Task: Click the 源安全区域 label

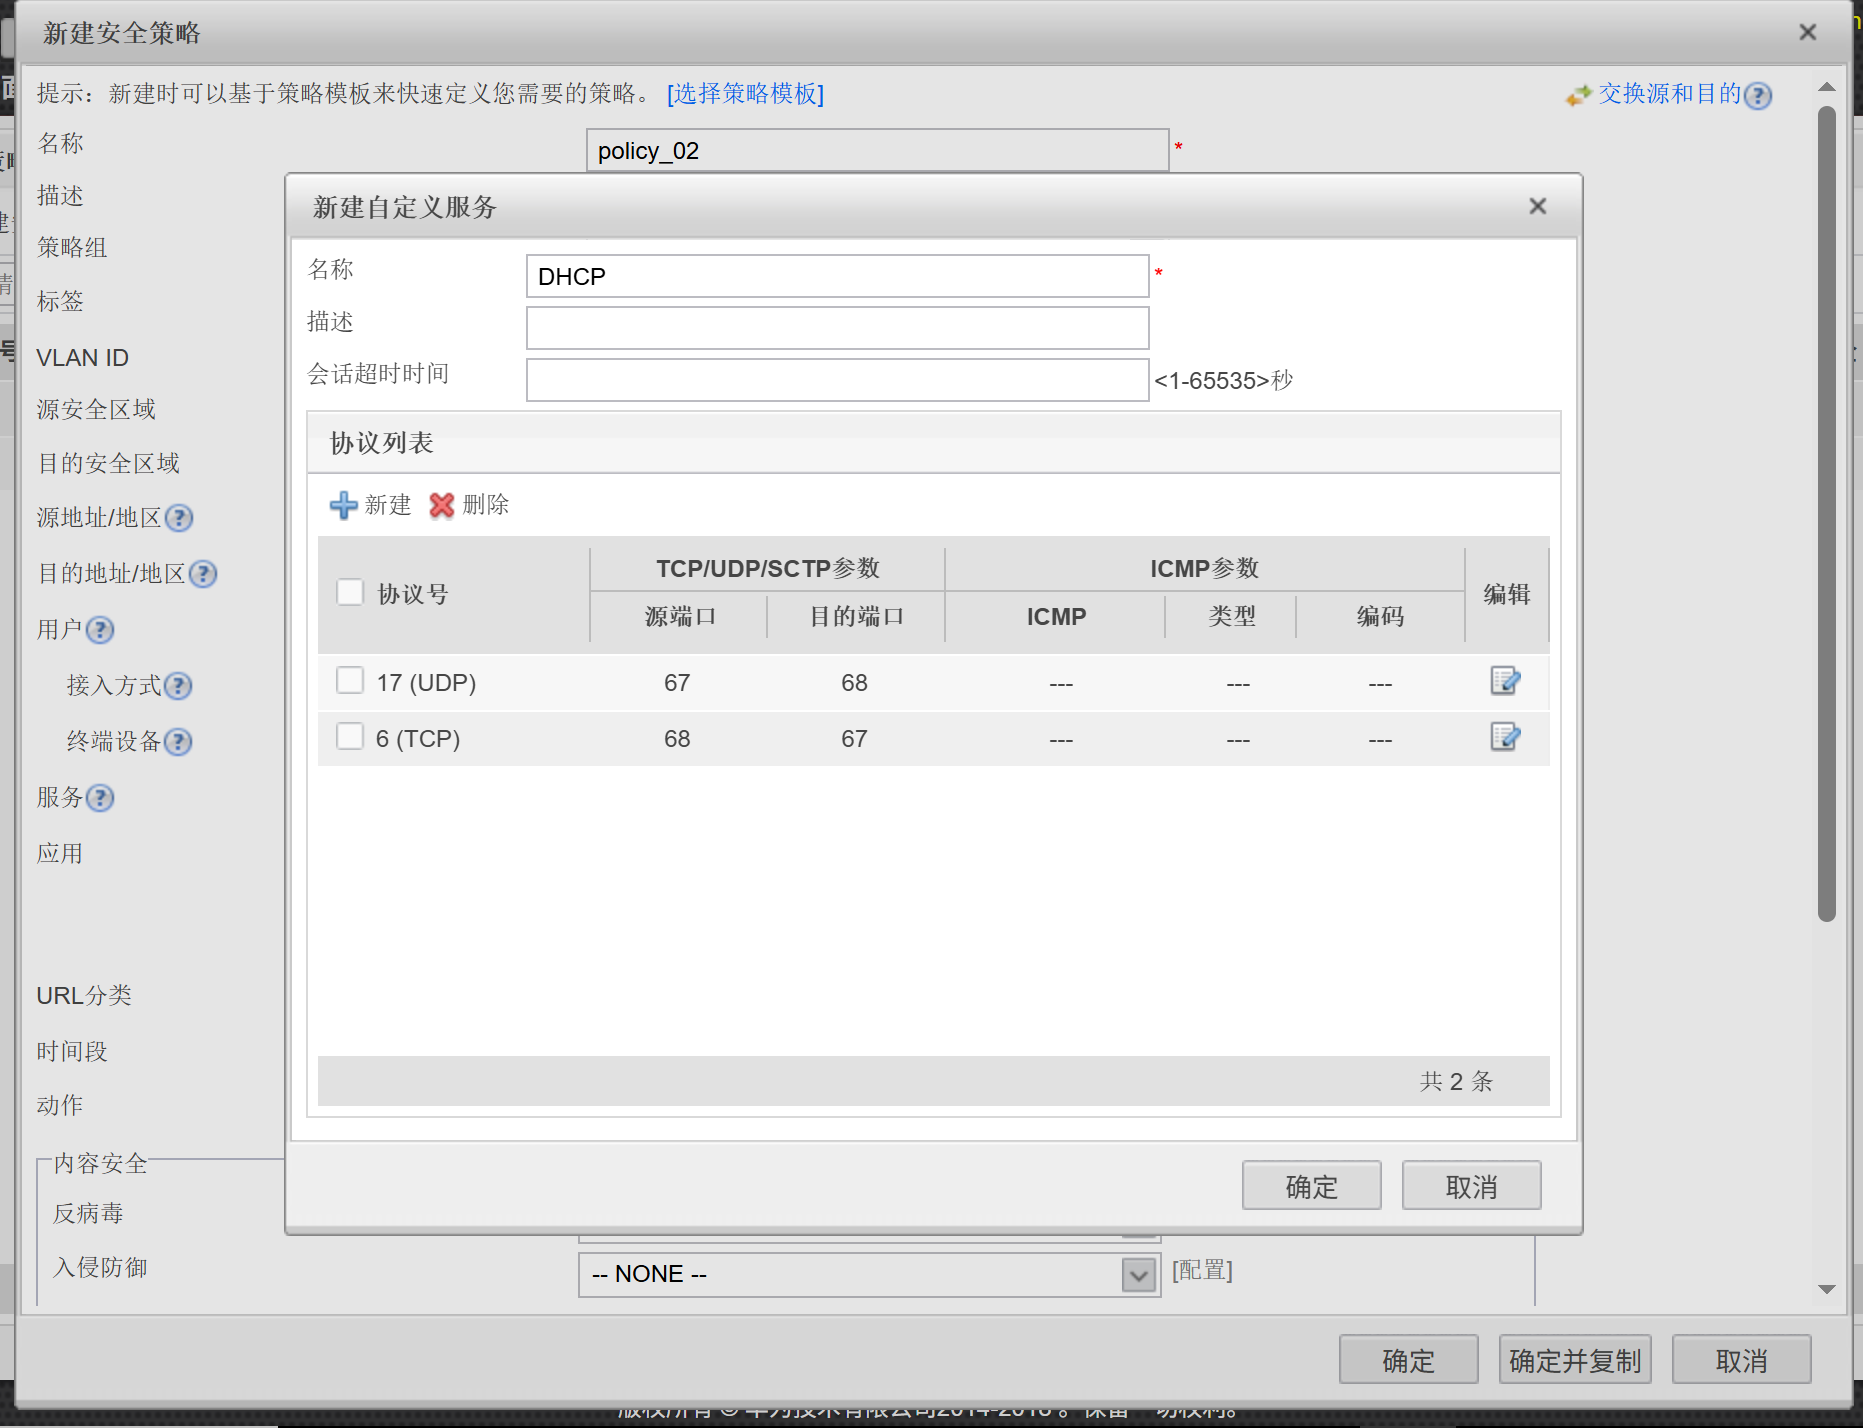Action: (96, 410)
